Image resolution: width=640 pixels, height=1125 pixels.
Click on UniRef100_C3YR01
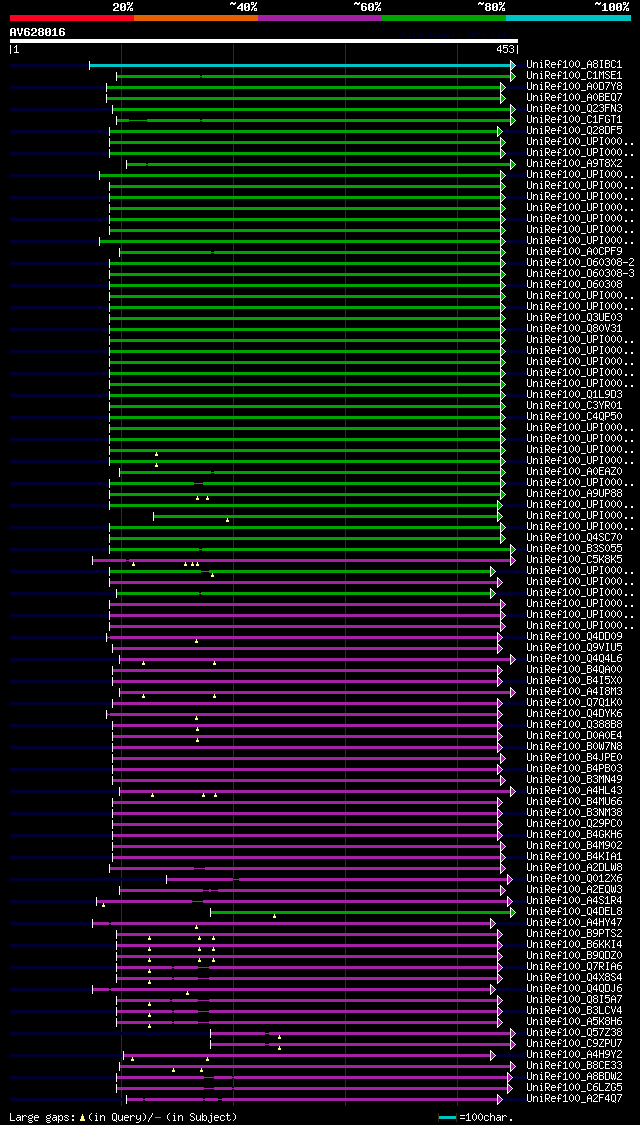tap(574, 405)
